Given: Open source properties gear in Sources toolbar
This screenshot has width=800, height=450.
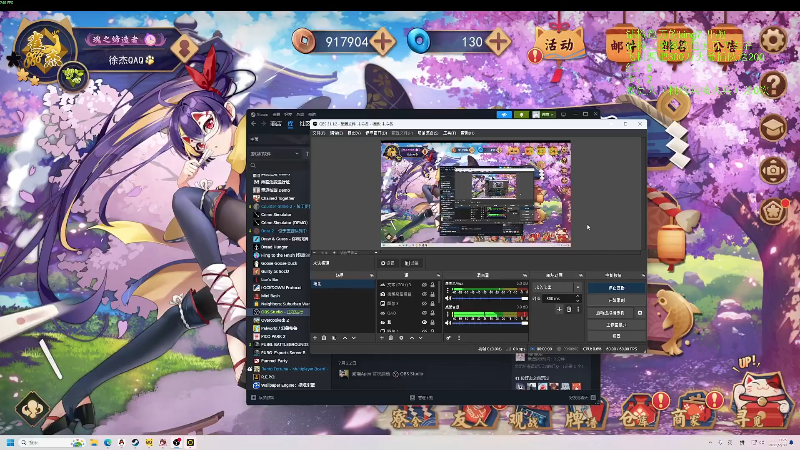Looking at the screenshot, I should point(401,338).
